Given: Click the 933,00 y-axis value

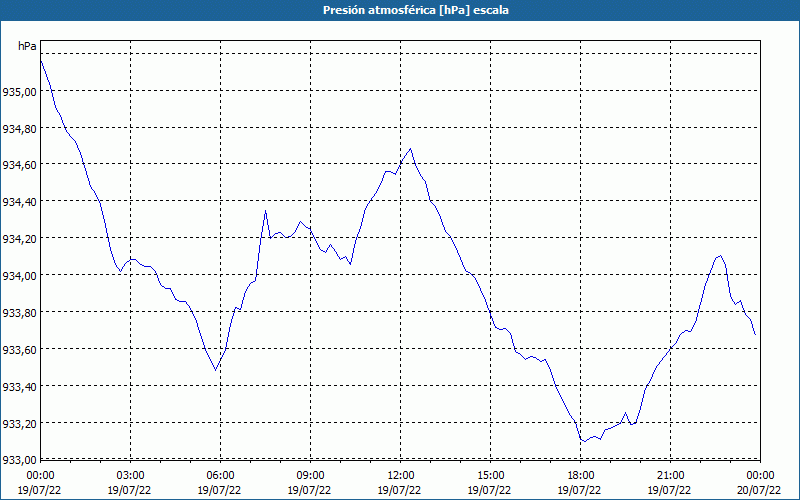Looking at the screenshot, I should 19,460.
